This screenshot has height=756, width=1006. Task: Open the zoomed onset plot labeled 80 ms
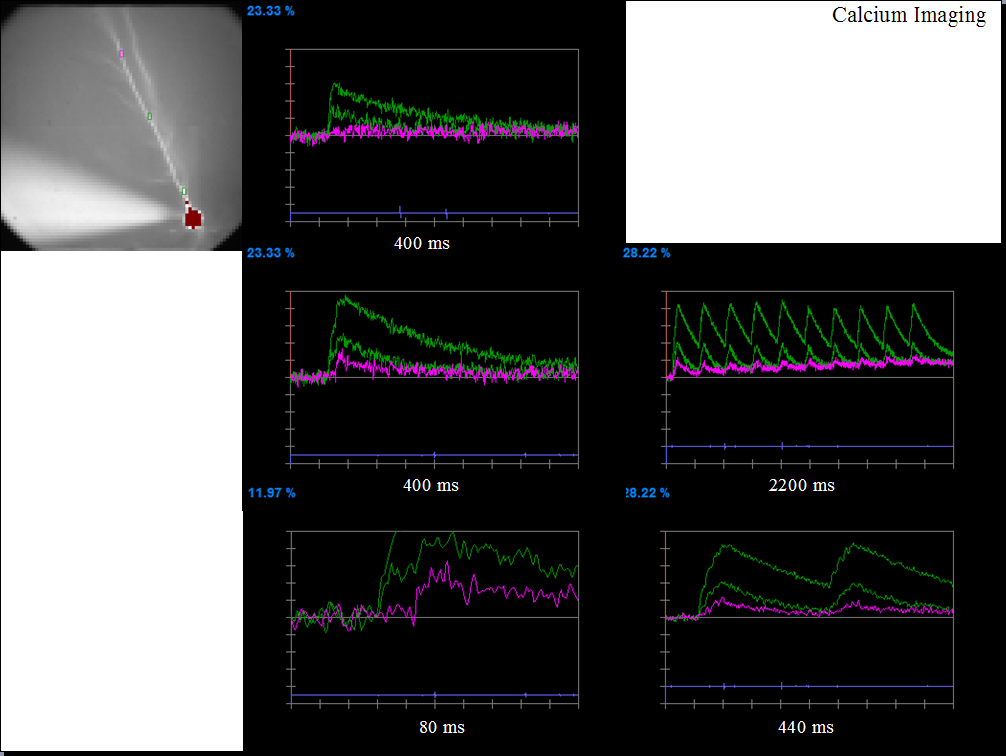(x=435, y=619)
